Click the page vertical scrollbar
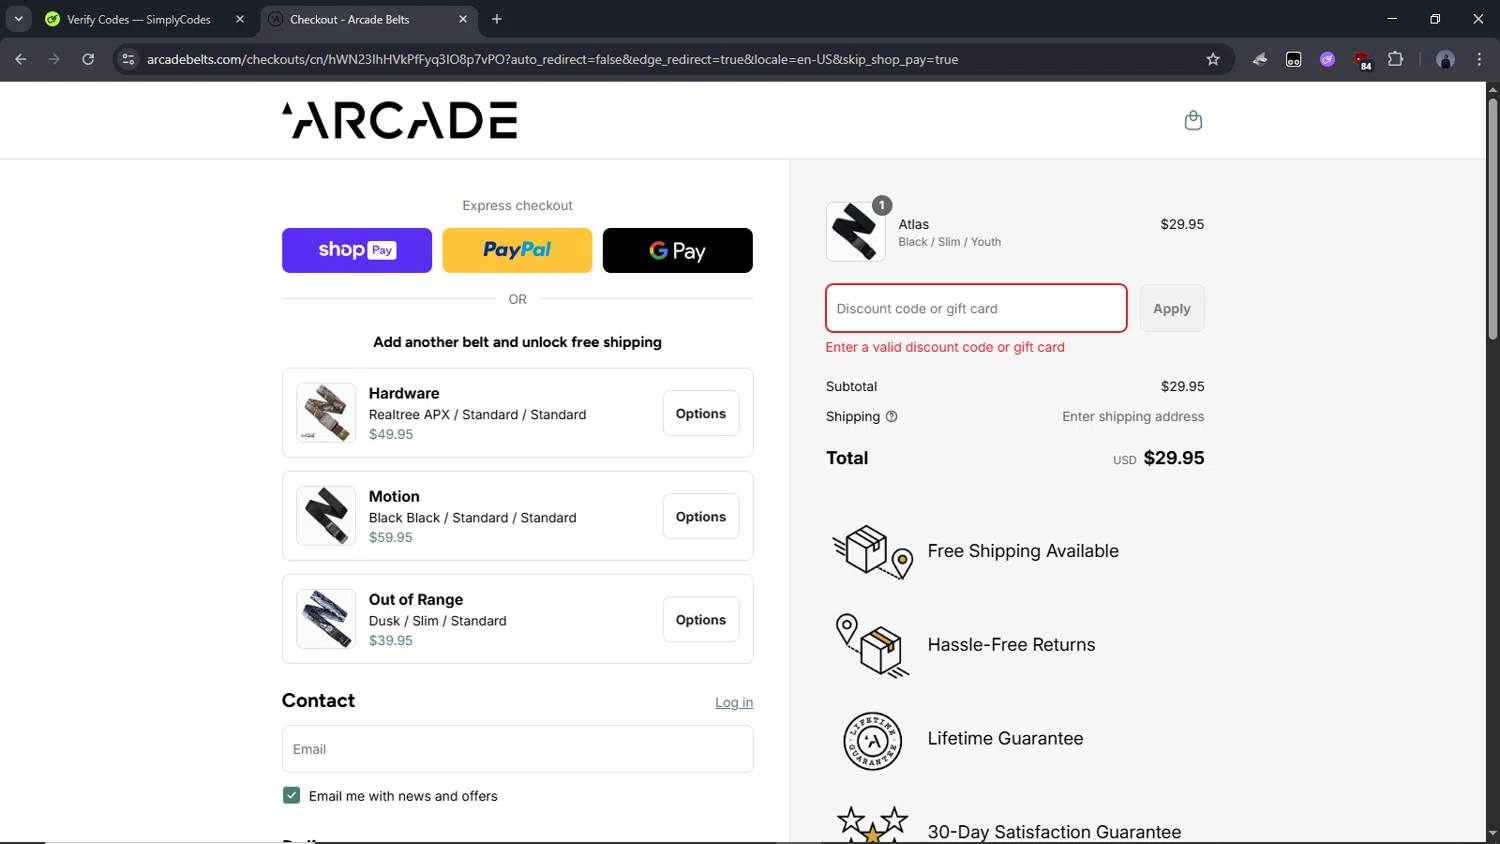 [1492, 220]
